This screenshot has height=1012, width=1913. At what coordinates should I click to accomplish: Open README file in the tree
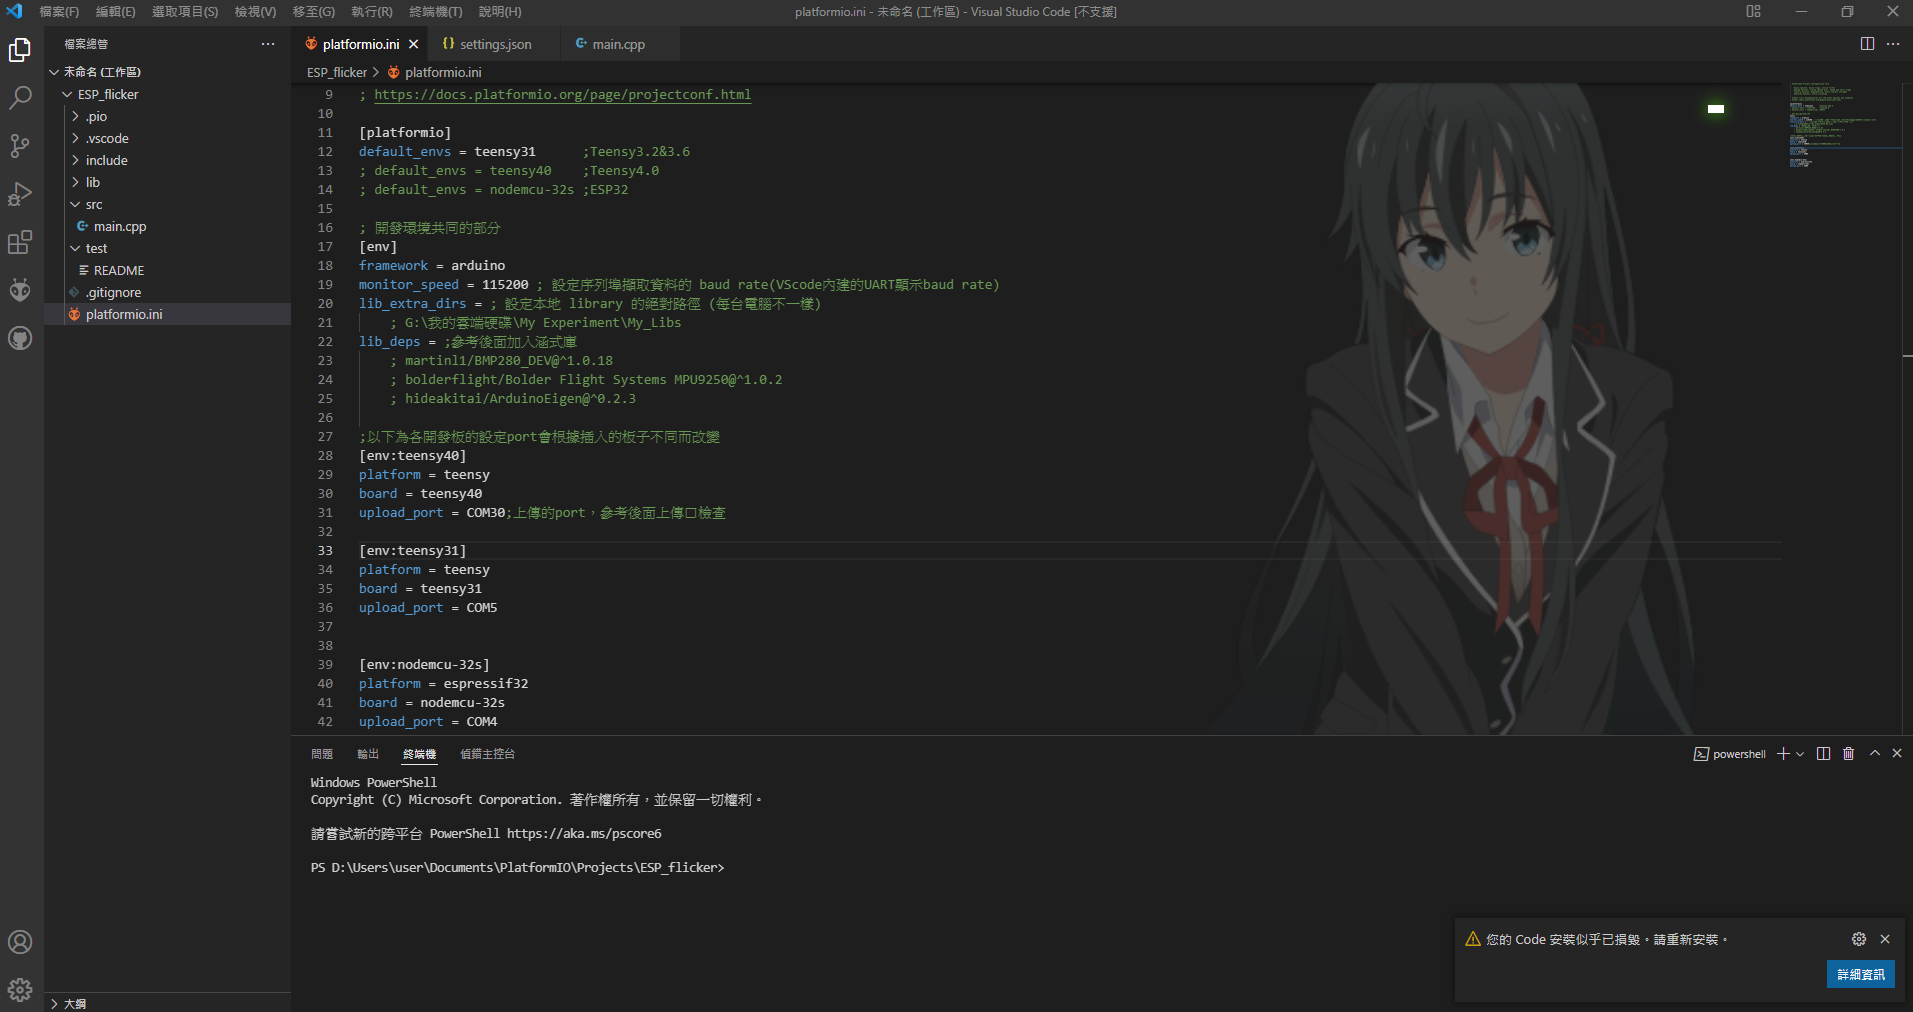point(167,270)
